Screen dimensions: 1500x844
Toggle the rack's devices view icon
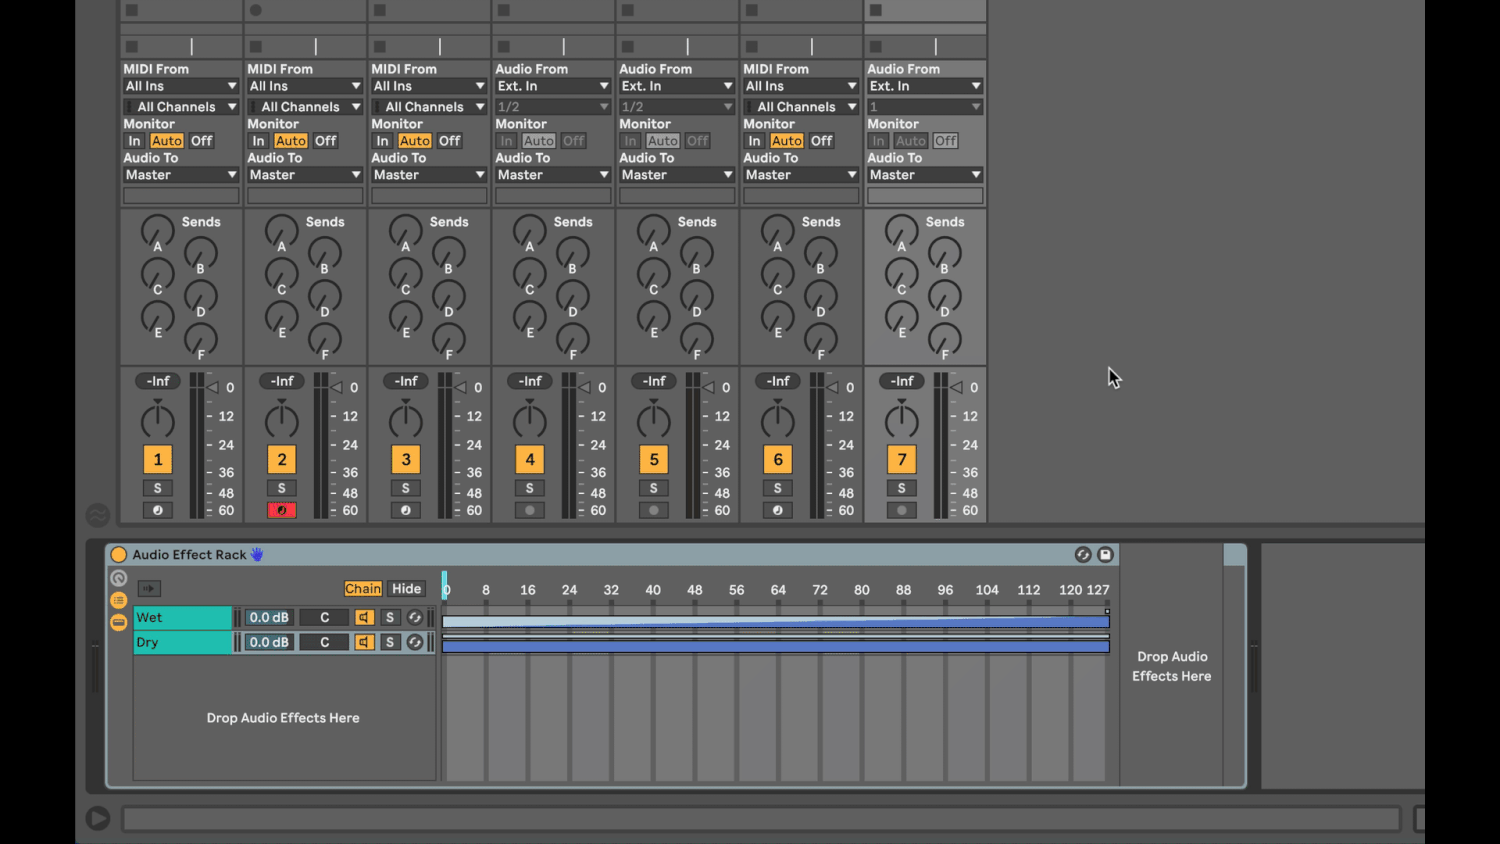coord(118,622)
